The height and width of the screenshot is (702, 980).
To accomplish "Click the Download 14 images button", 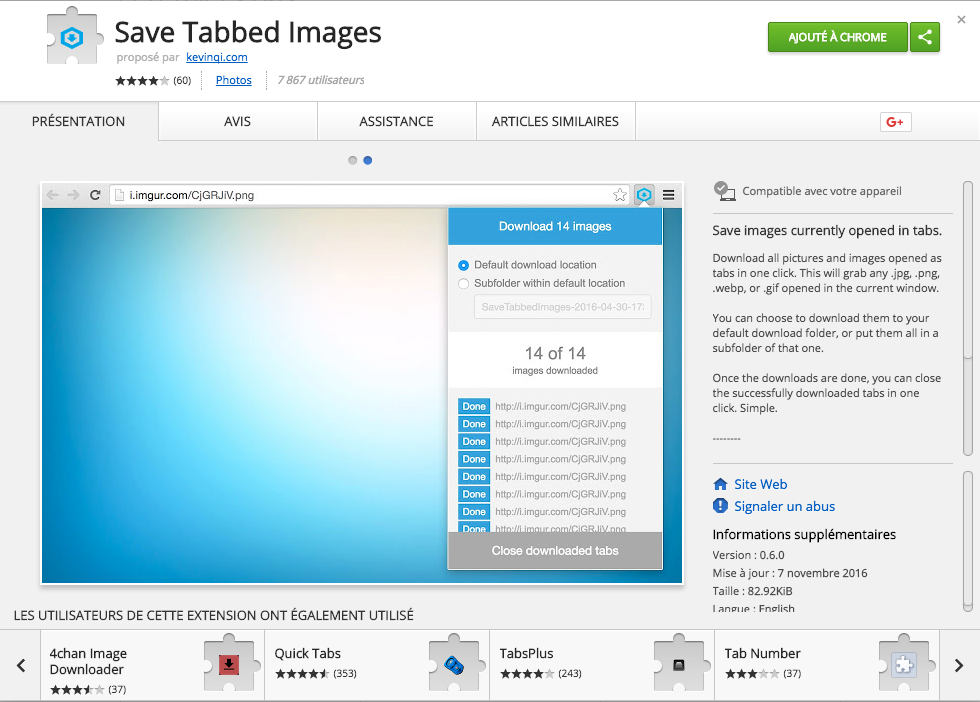I will point(555,226).
